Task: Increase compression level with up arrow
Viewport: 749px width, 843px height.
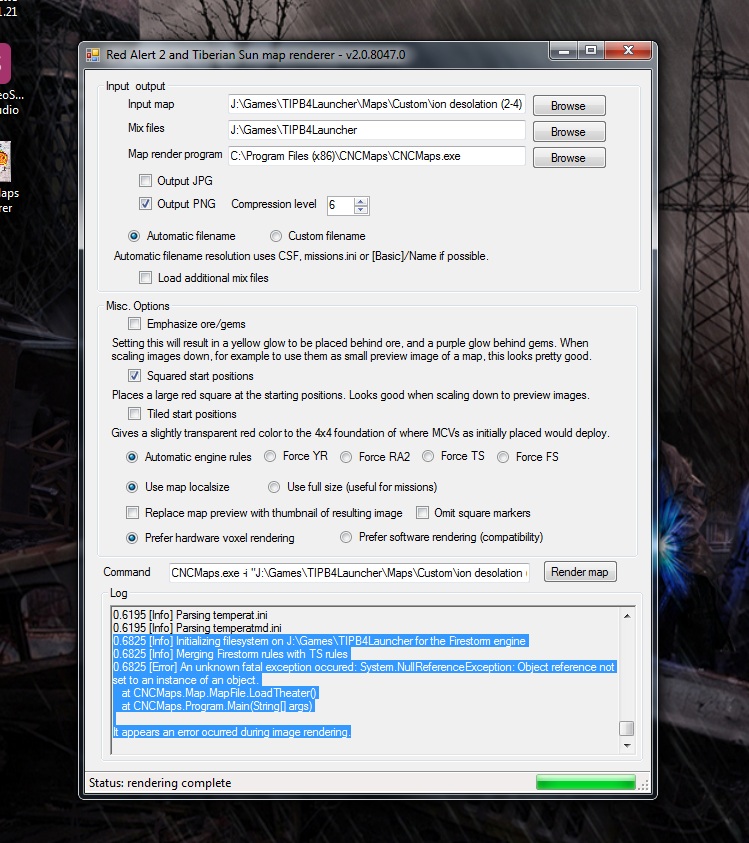Action: pyautogui.click(x=361, y=200)
